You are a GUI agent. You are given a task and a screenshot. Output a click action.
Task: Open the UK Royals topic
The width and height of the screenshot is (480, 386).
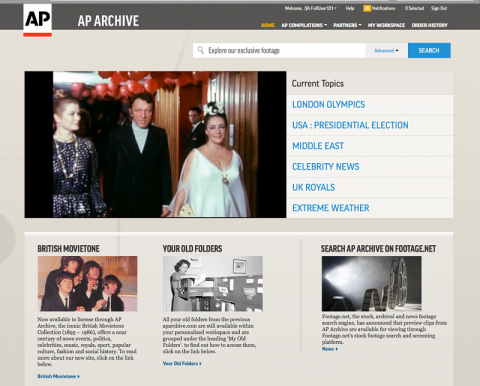314,187
